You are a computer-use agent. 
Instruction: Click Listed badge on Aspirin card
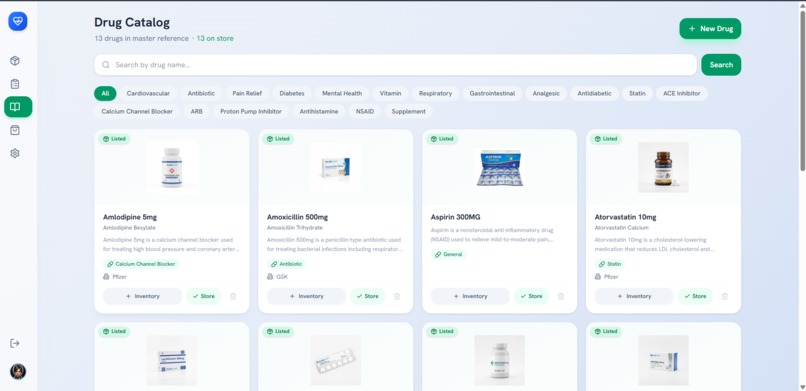click(442, 139)
